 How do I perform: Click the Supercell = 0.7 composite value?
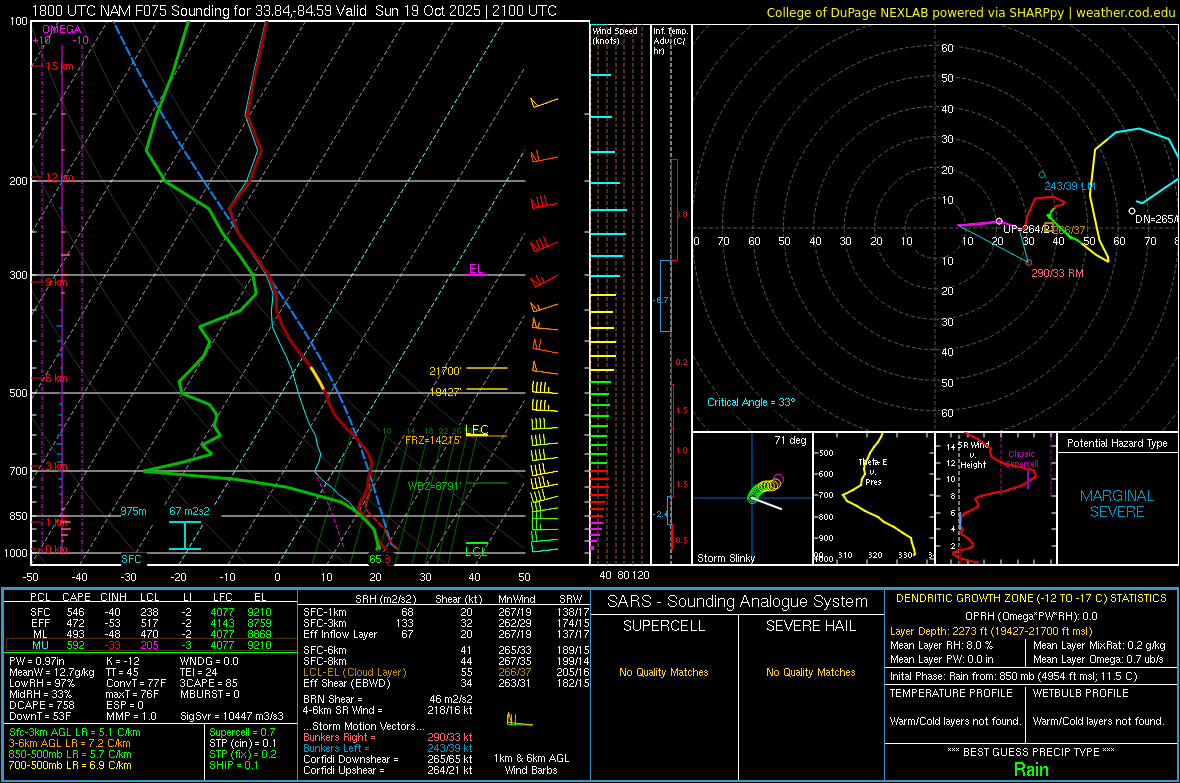pyautogui.click(x=242, y=732)
